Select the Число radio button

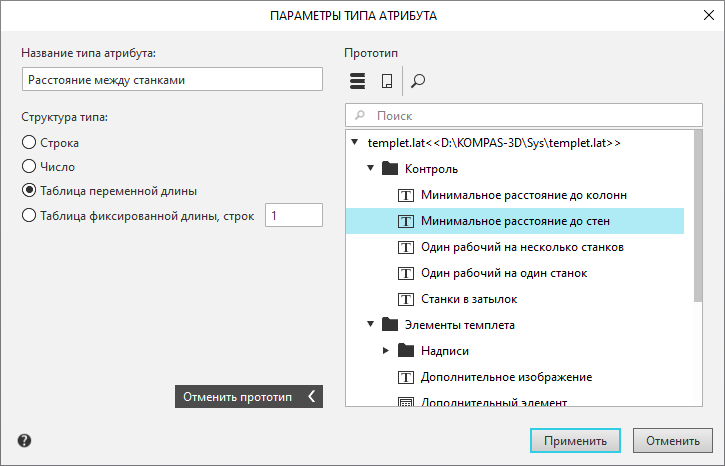point(30,167)
